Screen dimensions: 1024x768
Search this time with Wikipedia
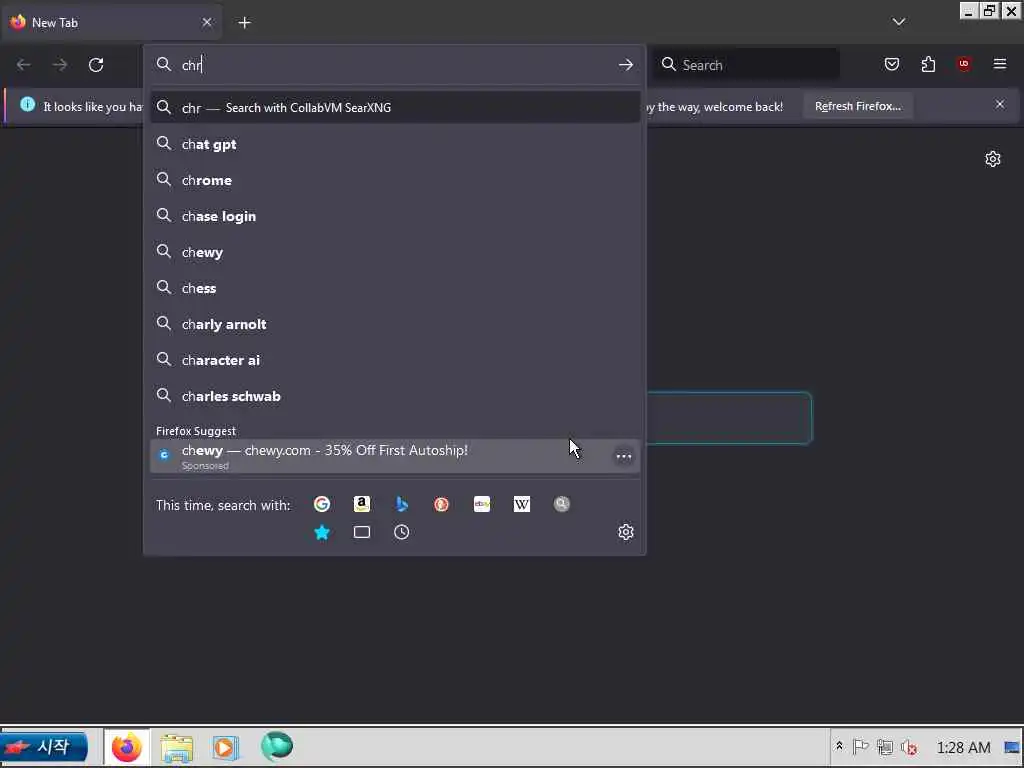(x=522, y=504)
